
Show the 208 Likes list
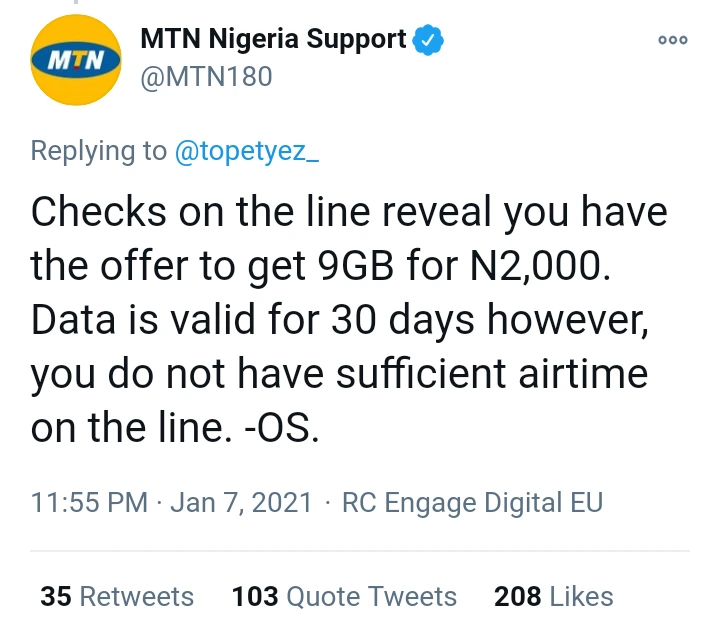[x=553, y=597]
